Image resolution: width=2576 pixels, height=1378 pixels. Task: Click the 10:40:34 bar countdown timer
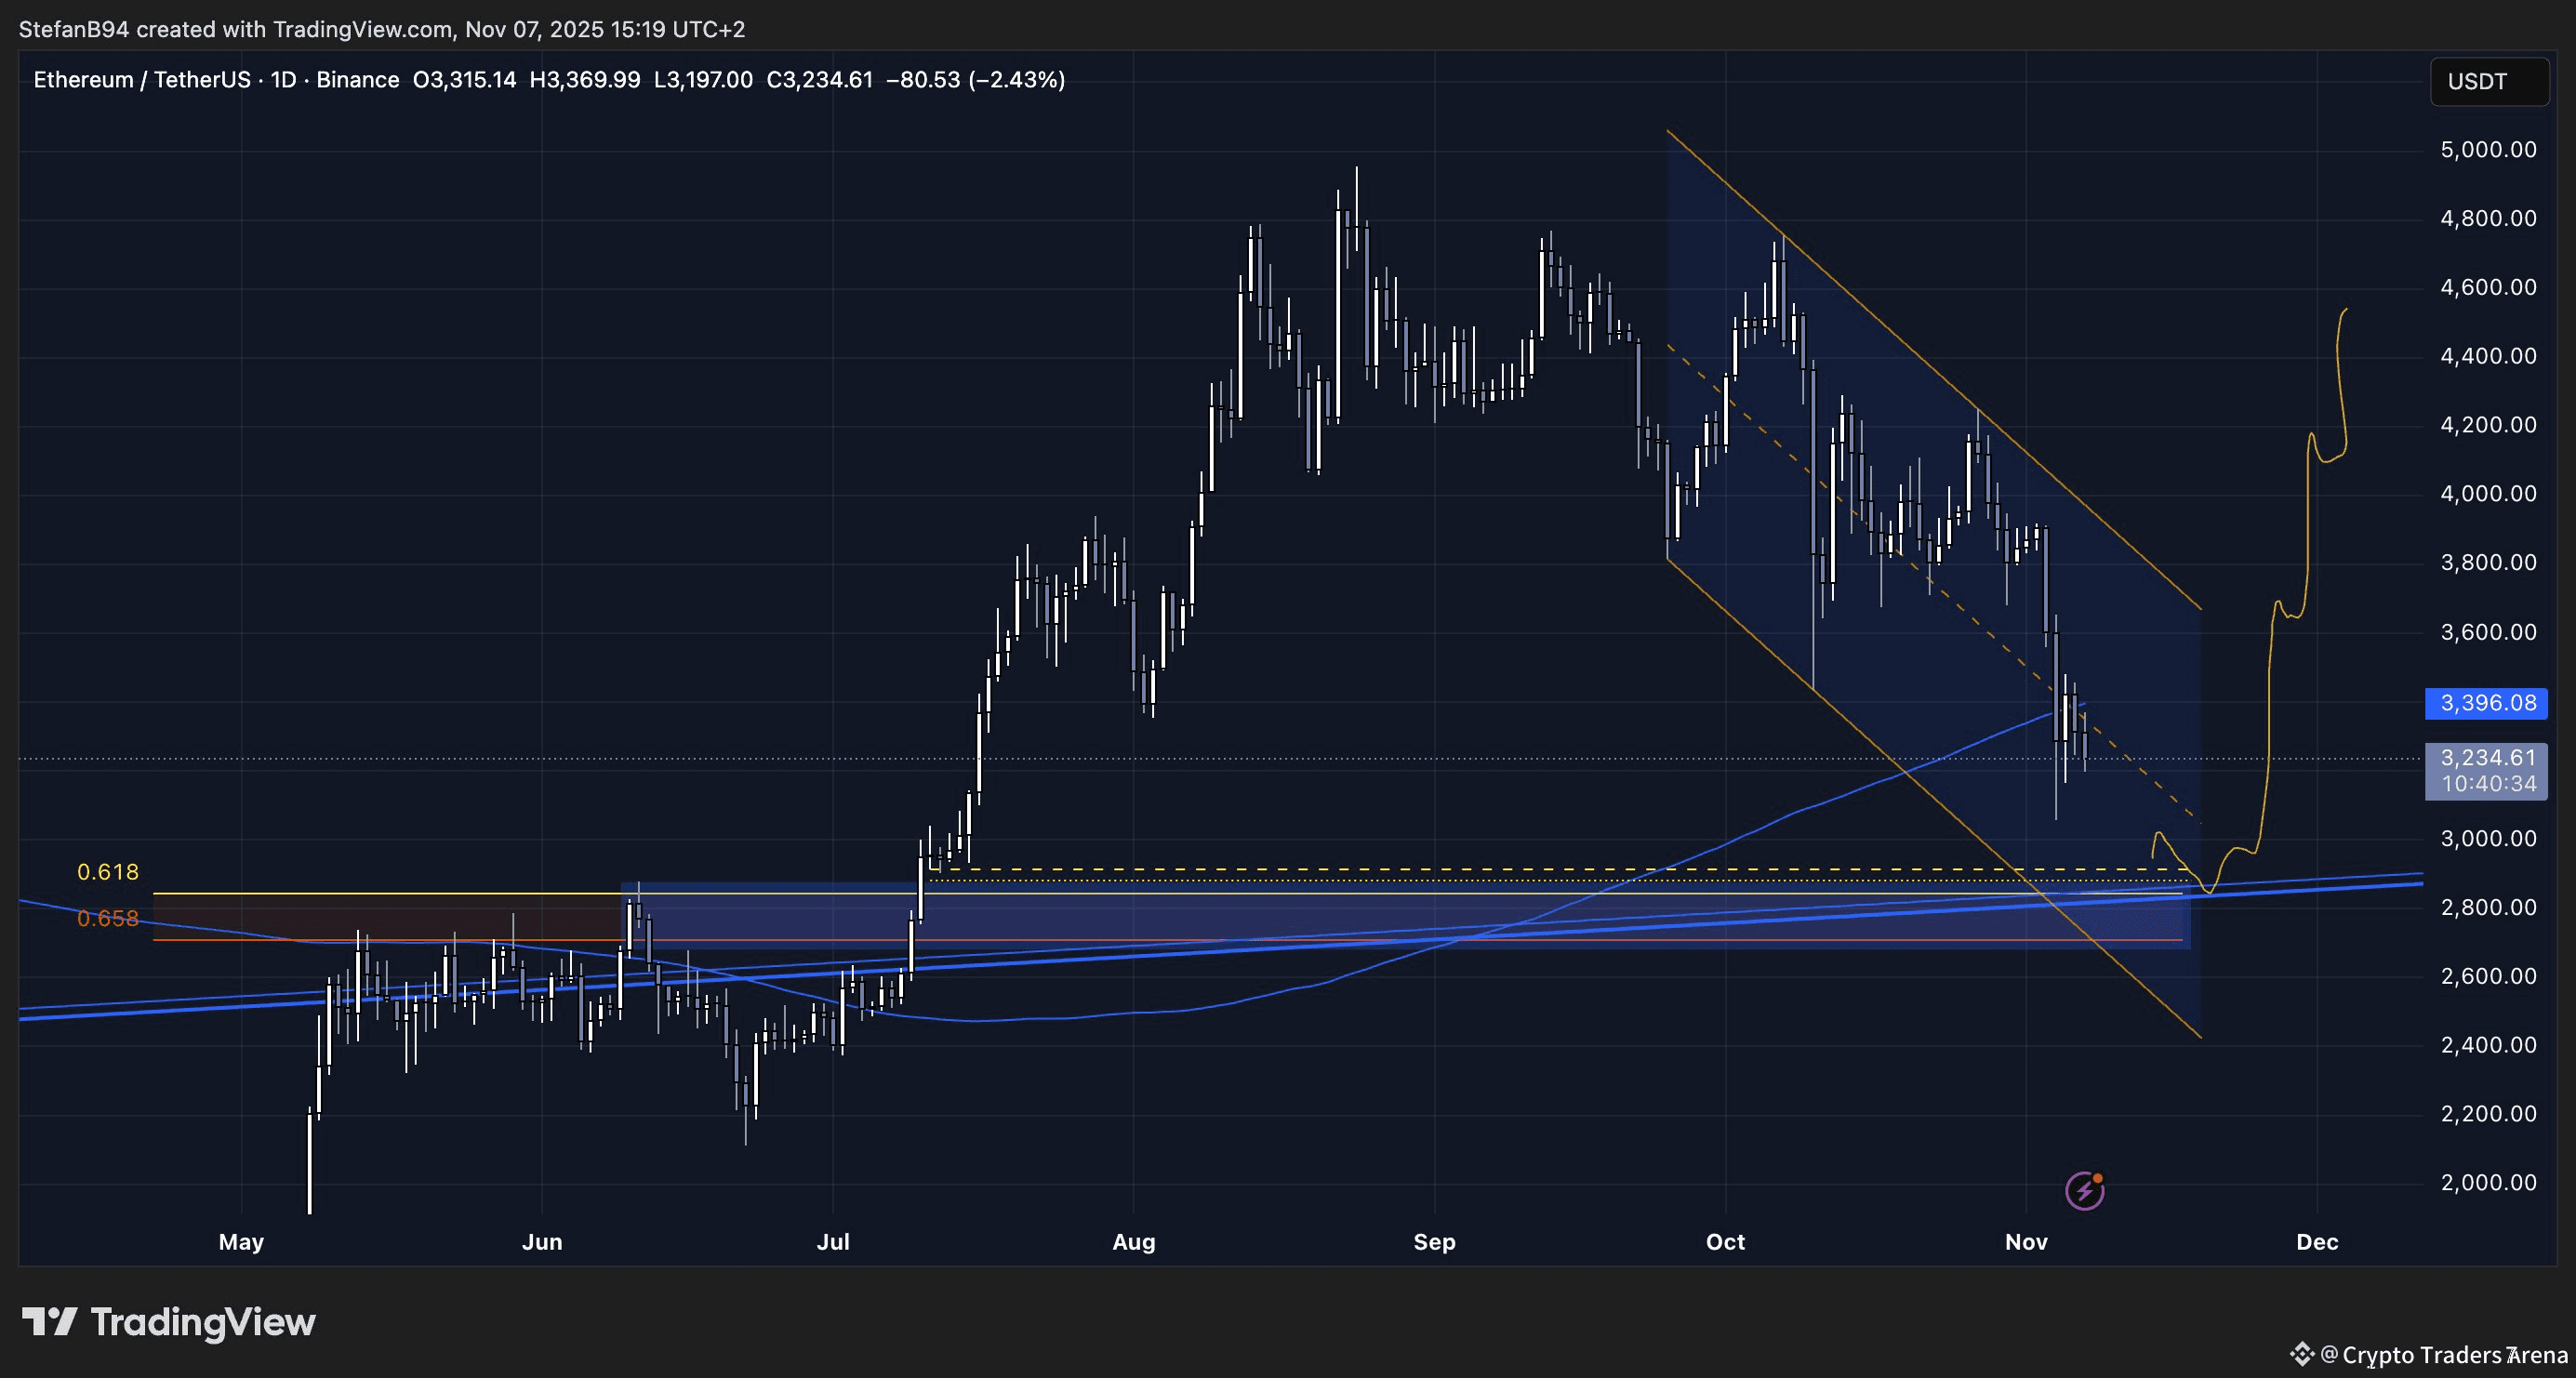pos(2487,784)
